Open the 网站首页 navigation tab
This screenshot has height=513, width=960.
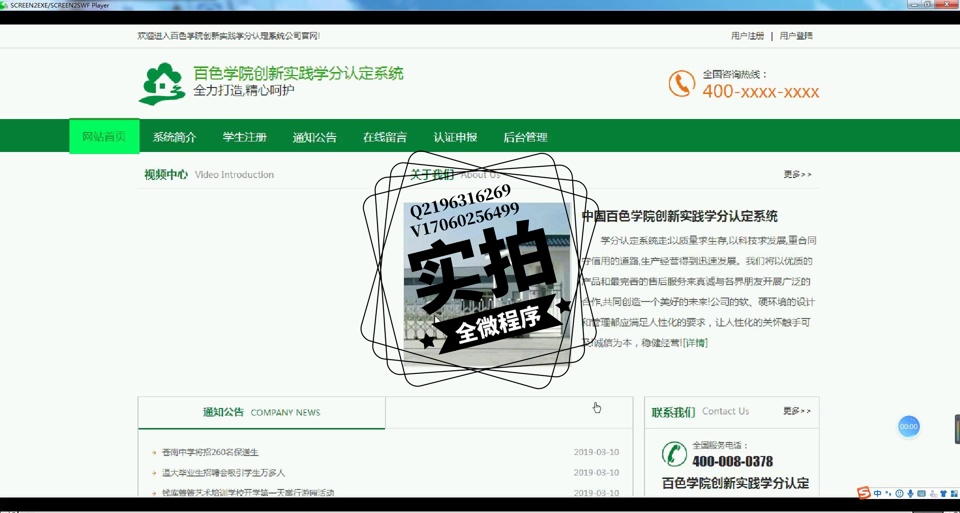click(104, 137)
